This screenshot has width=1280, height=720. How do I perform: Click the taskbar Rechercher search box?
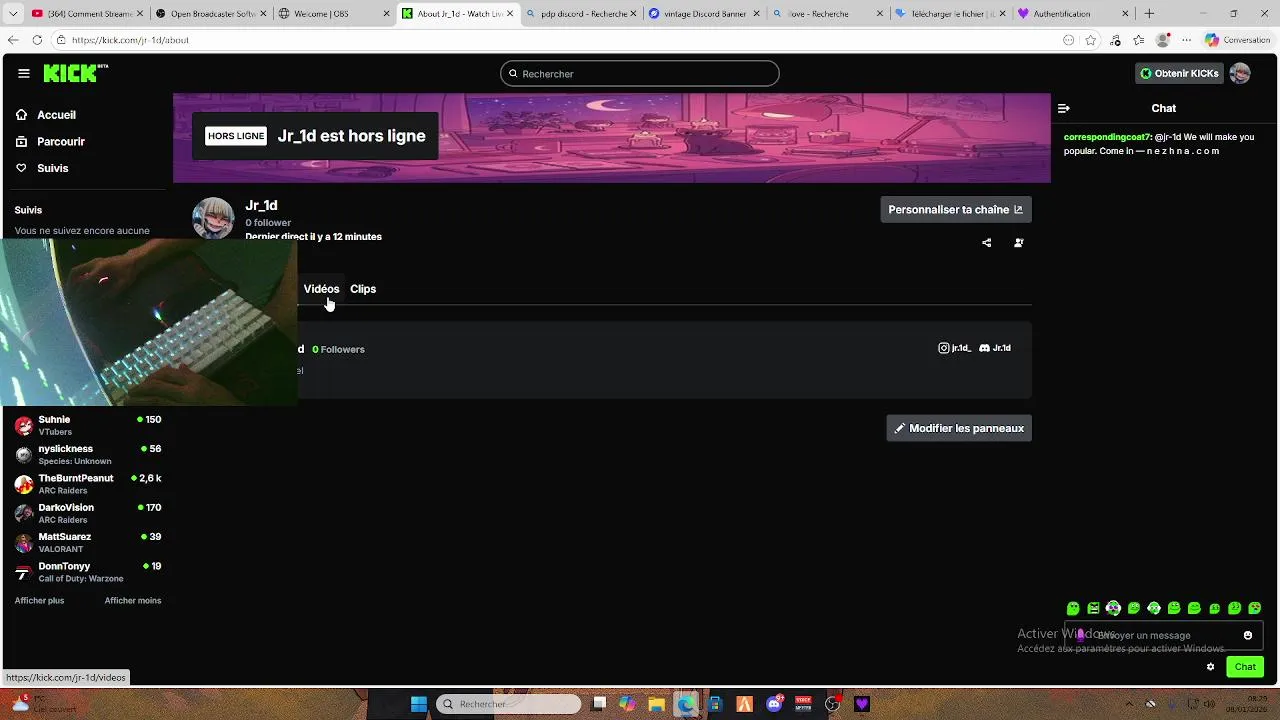coord(508,704)
